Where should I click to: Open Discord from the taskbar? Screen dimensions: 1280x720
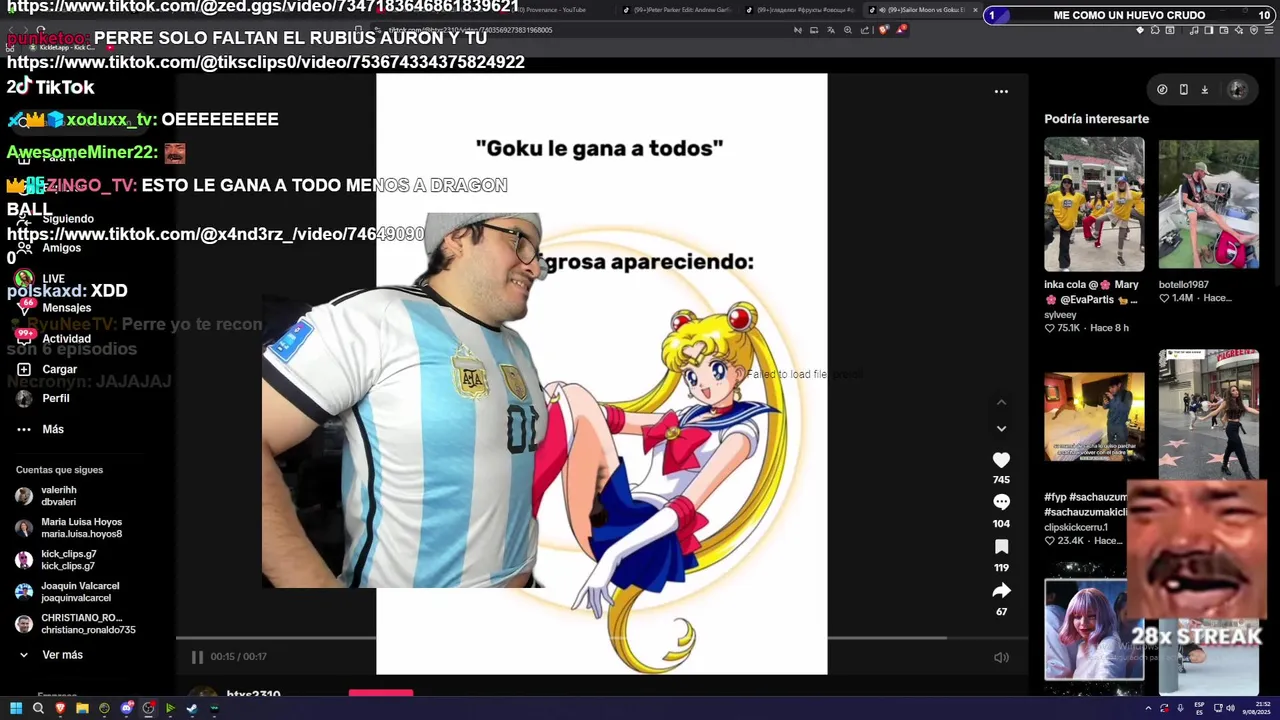126,708
